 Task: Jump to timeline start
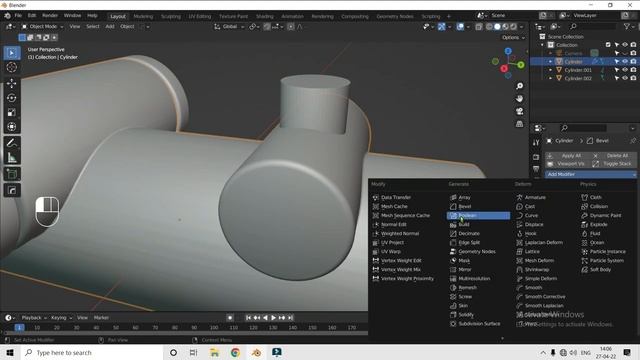(248, 318)
